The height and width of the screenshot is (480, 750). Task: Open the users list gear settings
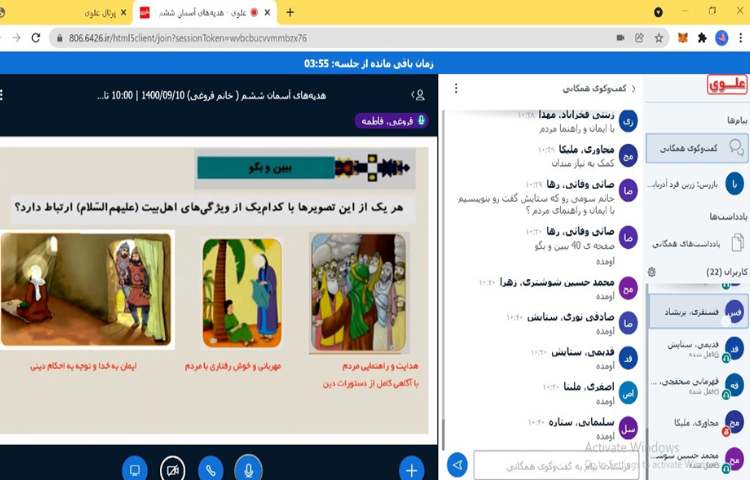point(651,272)
